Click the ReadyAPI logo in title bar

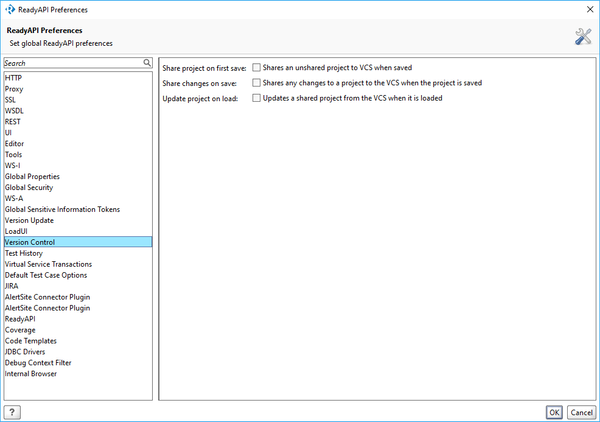(x=10, y=9)
